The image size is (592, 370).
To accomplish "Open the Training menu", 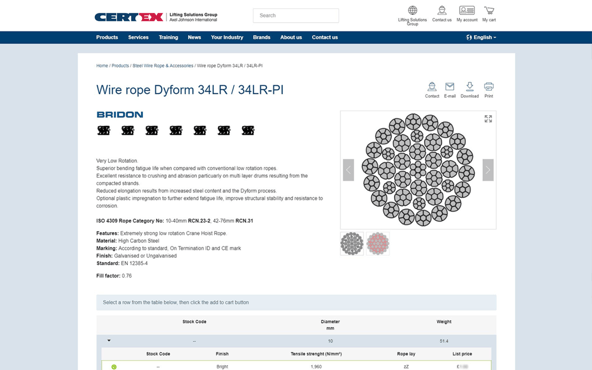I will 168,37.
